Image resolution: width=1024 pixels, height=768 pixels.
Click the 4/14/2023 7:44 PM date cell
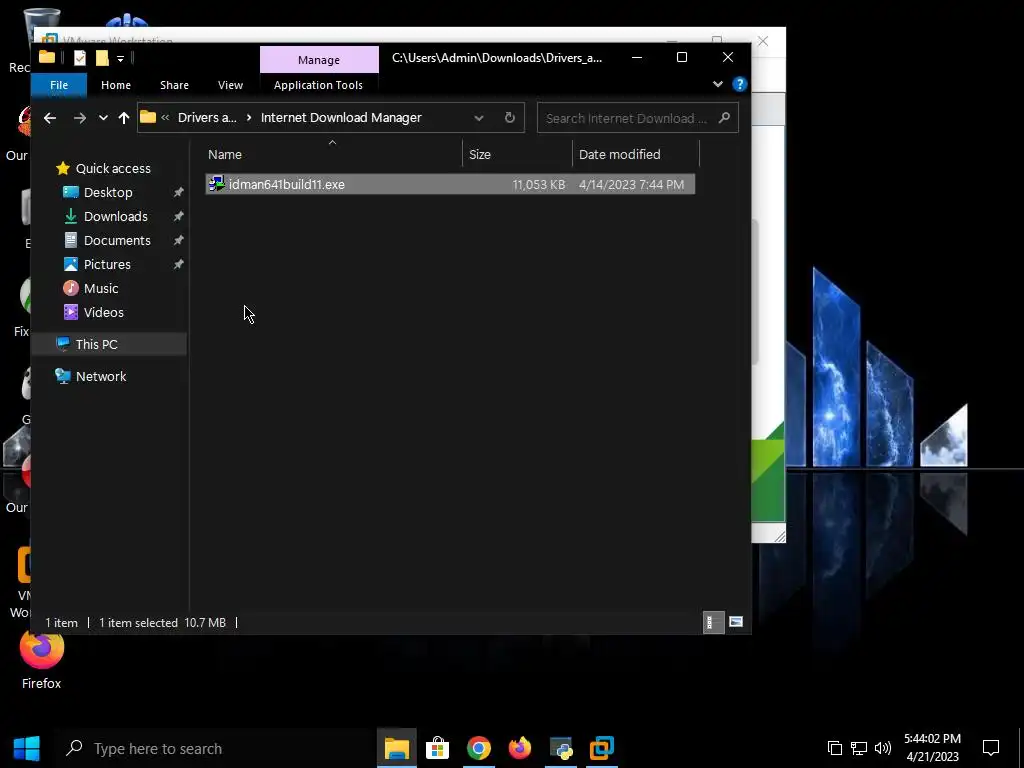(632, 185)
